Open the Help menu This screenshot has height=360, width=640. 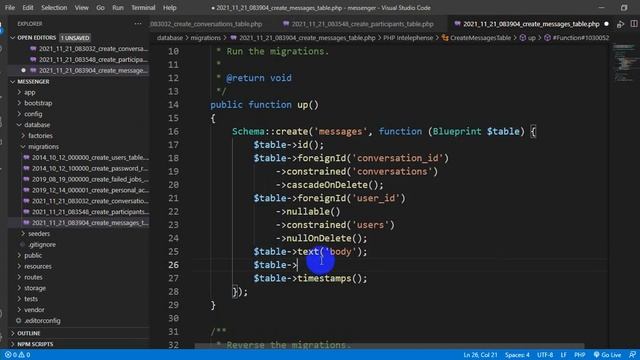(x=169, y=7)
